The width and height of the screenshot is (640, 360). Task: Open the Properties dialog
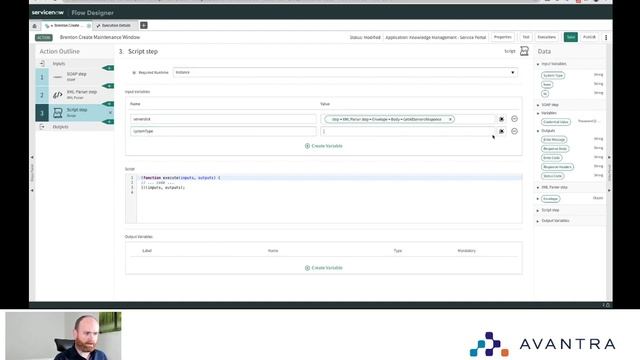[502, 37]
